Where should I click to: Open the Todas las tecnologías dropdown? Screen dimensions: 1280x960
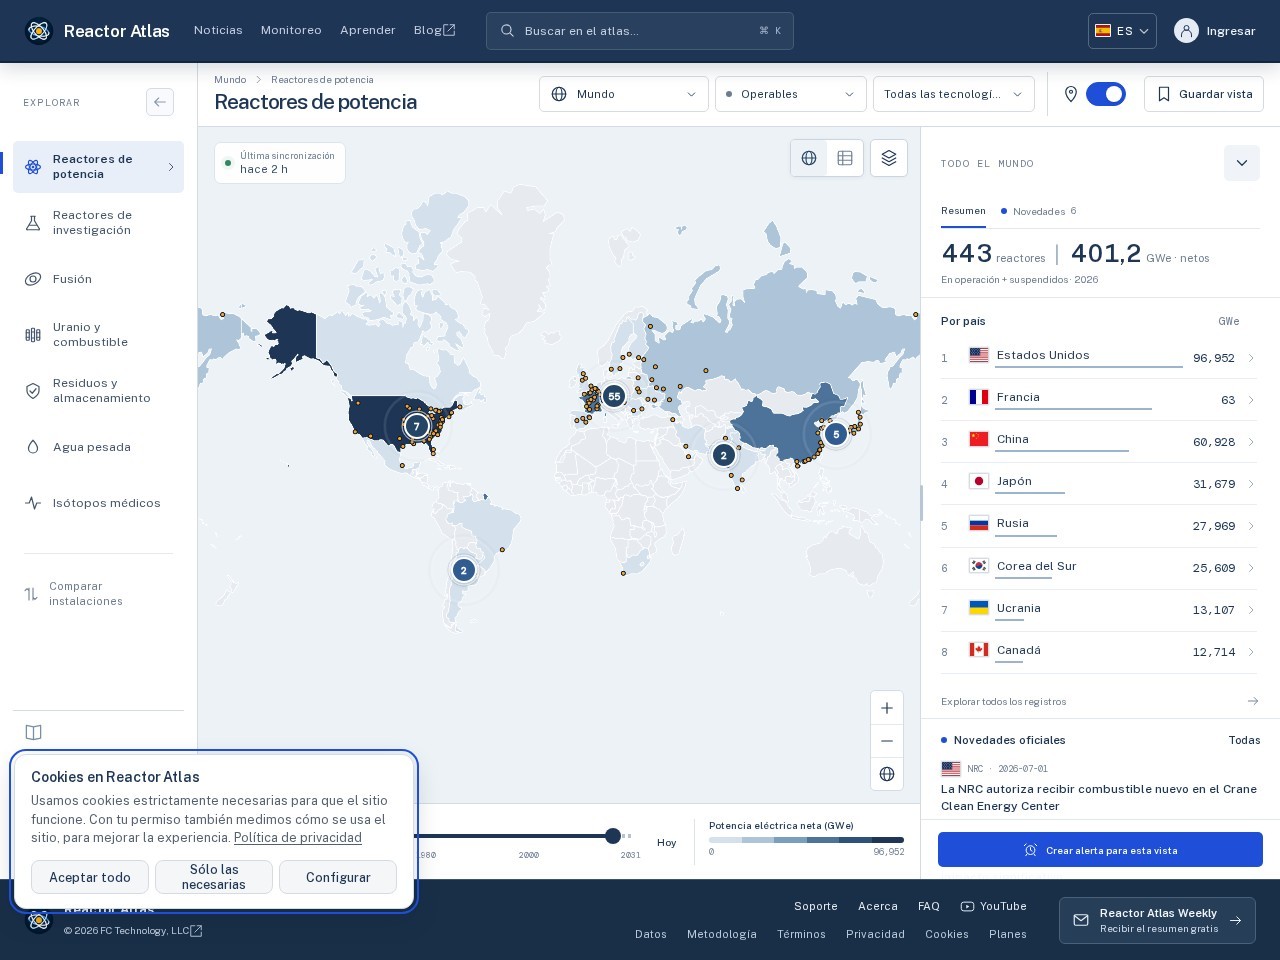[954, 94]
